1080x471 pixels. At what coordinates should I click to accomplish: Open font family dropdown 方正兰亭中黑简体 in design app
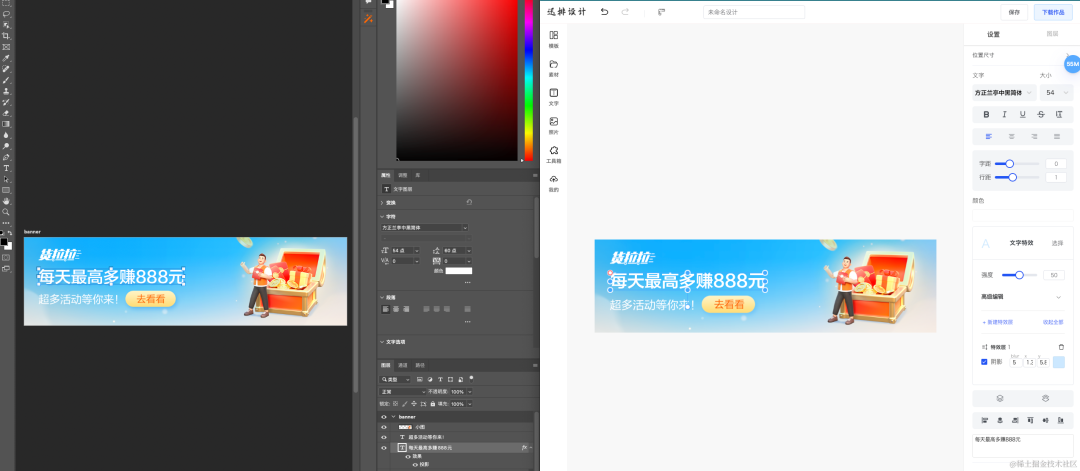1004,92
